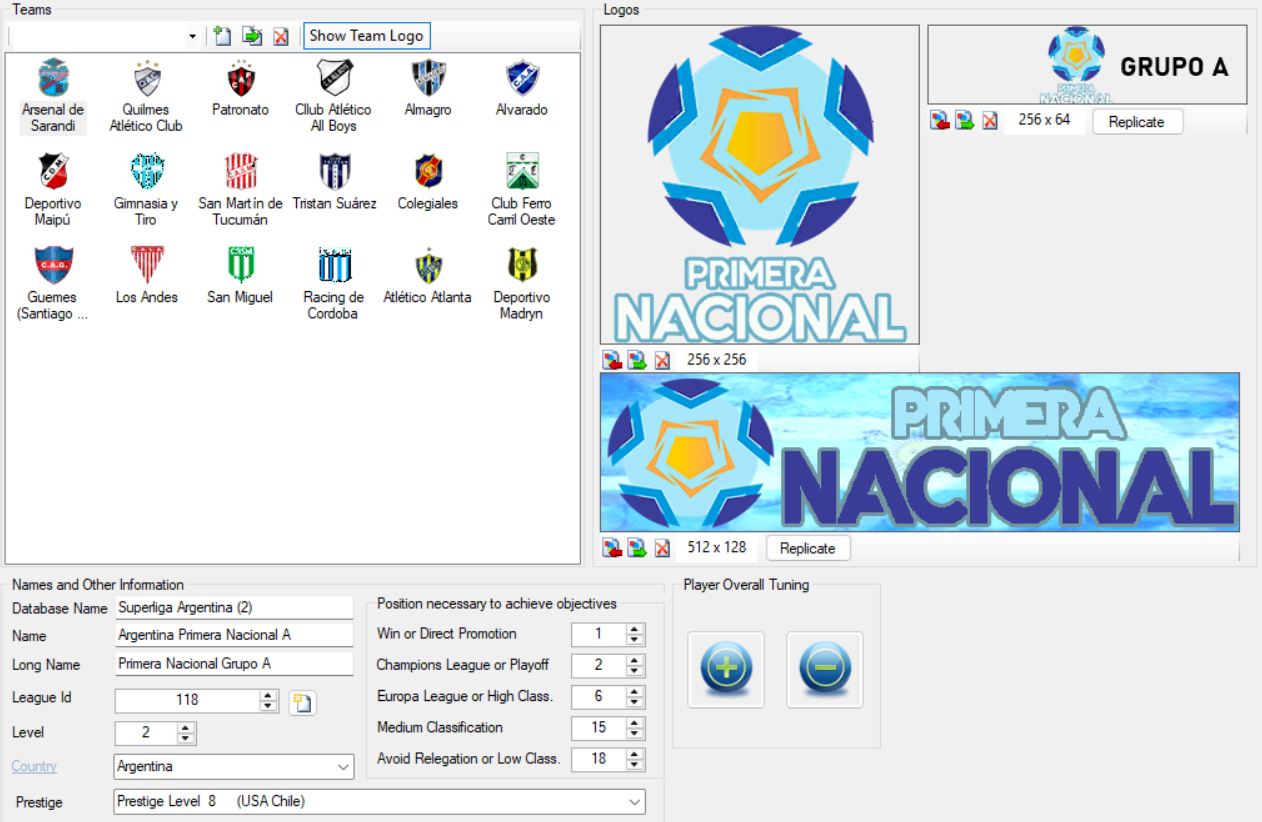Image resolution: width=1262 pixels, height=822 pixels.
Task: Edit the Long Name field
Action: click(234, 664)
